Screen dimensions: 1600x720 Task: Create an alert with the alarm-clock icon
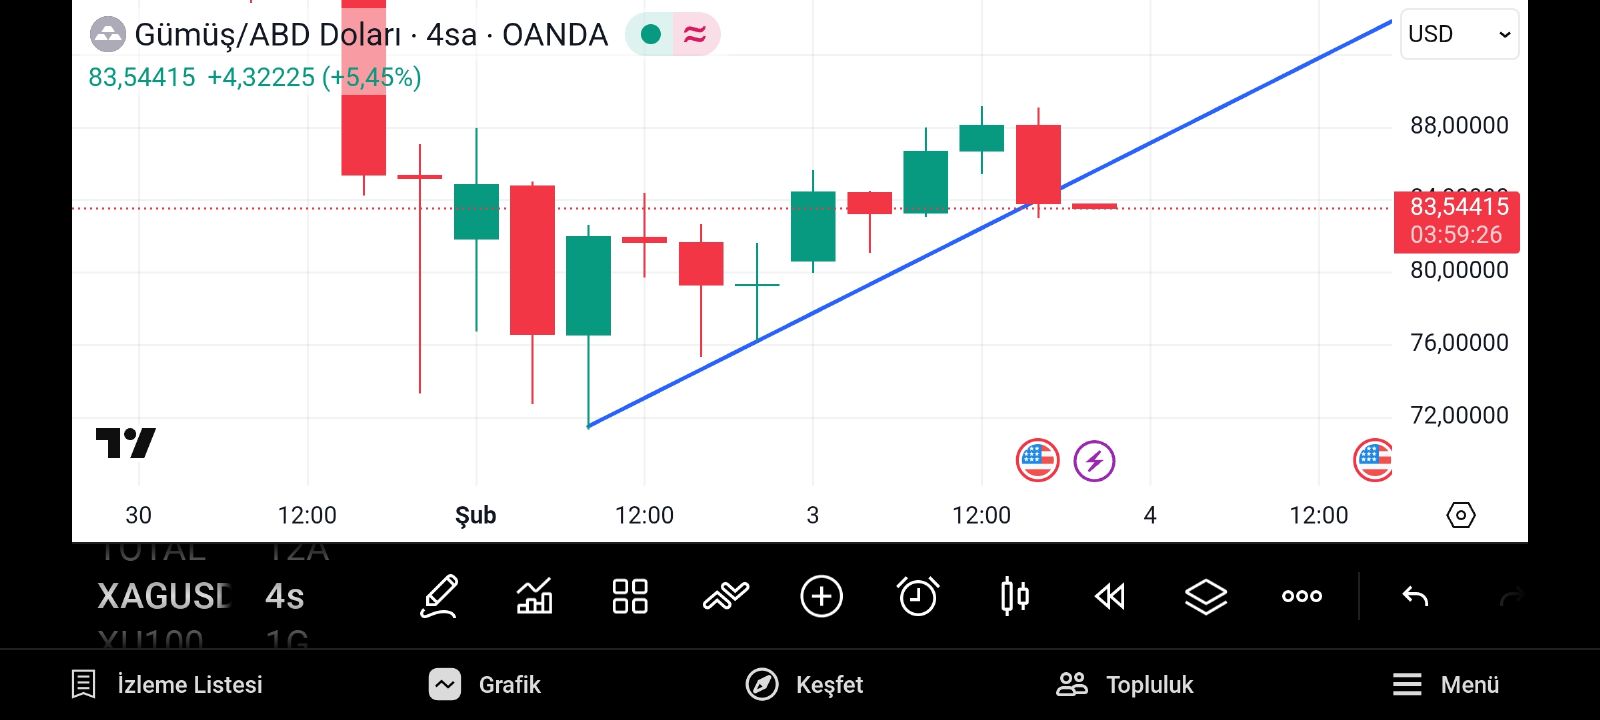coord(918,597)
